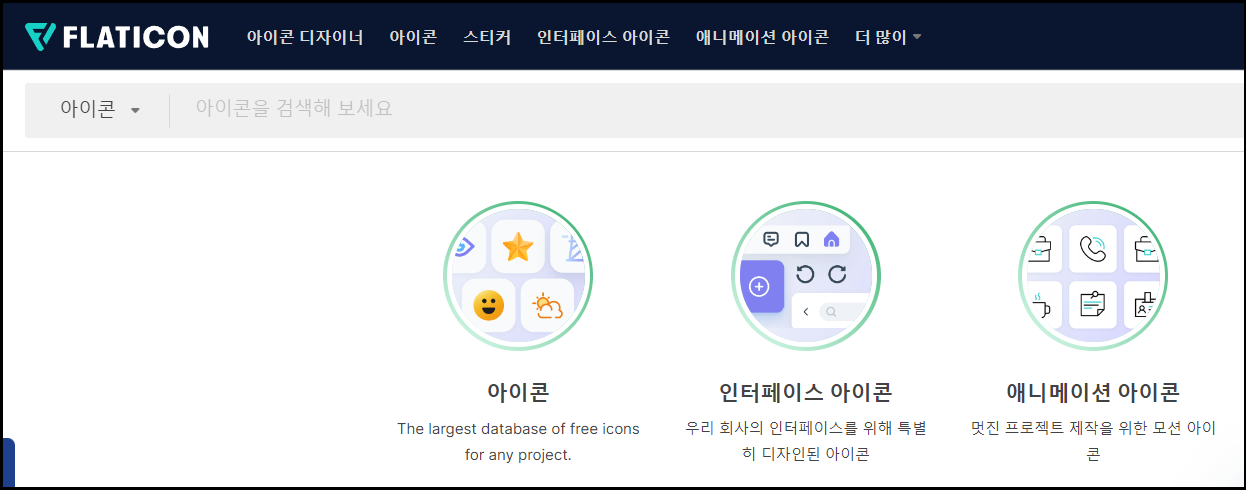Click the back chevron icon in the interface thumbnail

806,312
